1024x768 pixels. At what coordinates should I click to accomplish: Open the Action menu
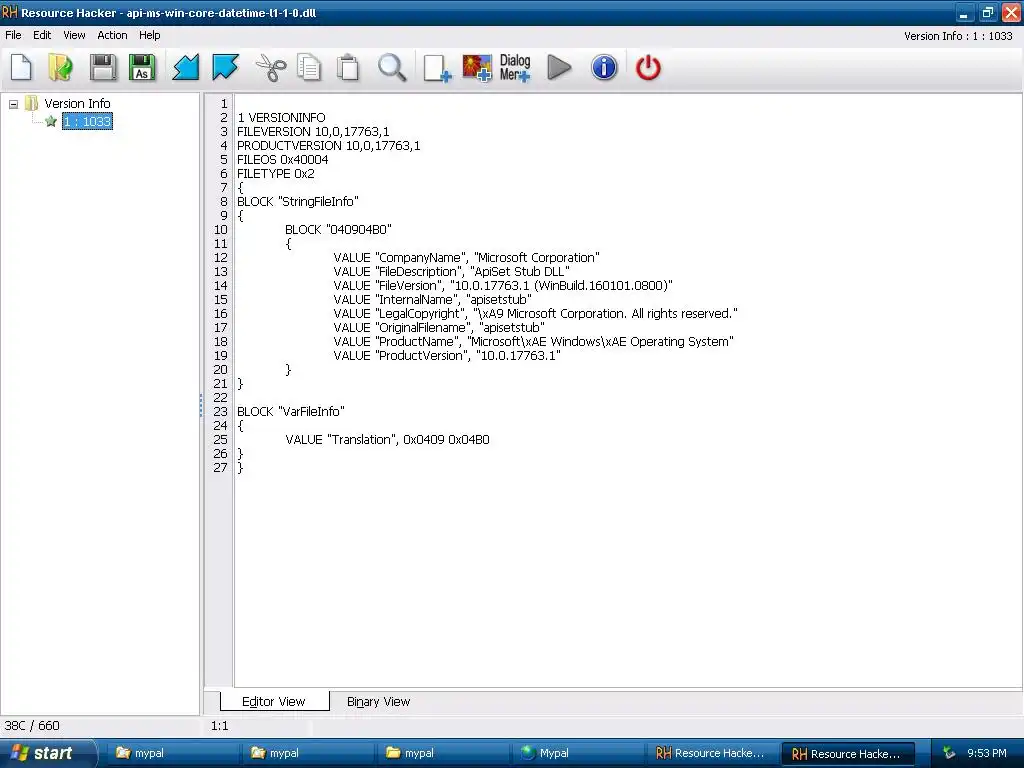[112, 35]
